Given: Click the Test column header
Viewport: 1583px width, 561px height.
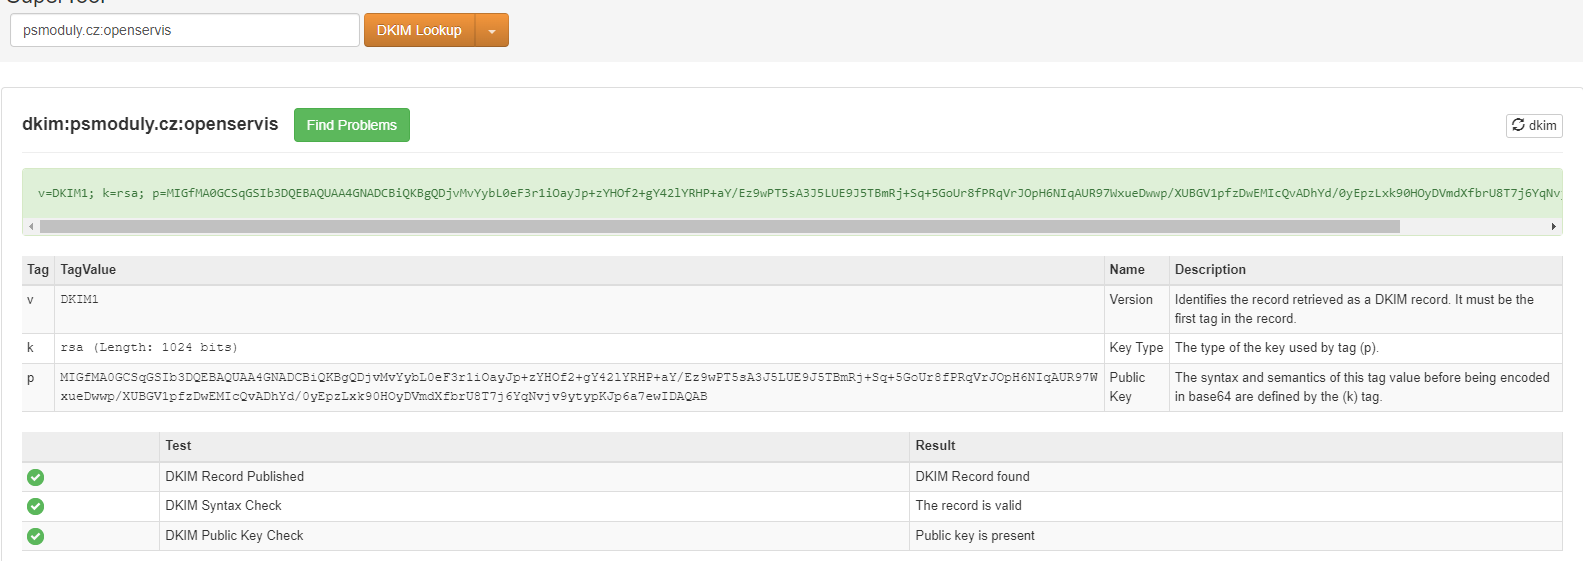Looking at the screenshot, I should 178,446.
